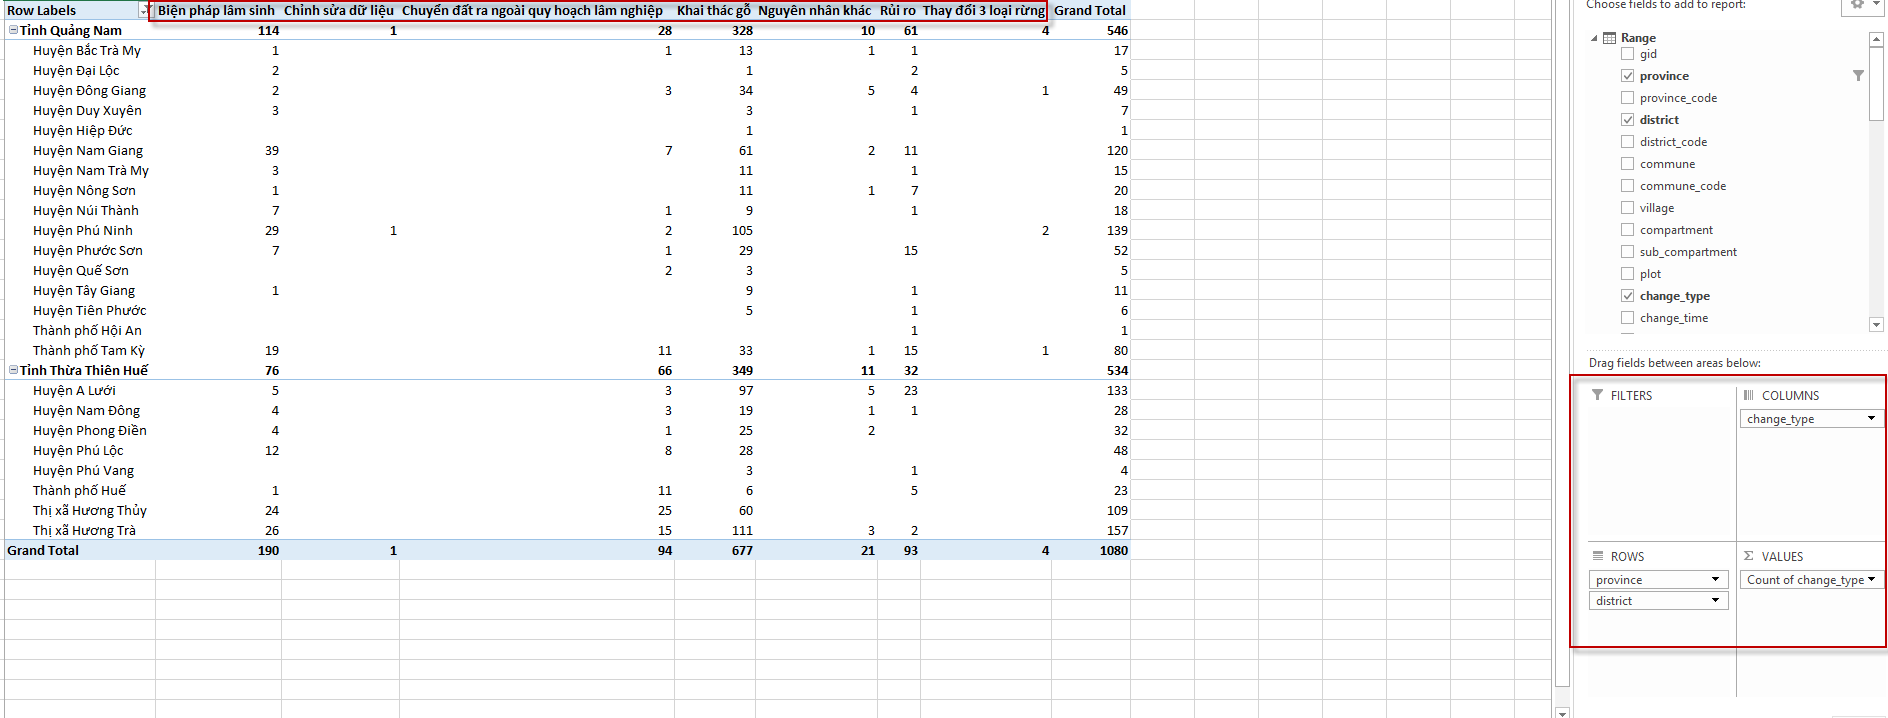Select the 'Thị xã Hương Thủy' row label
The width and height of the screenshot is (1888, 718).
click(x=90, y=510)
